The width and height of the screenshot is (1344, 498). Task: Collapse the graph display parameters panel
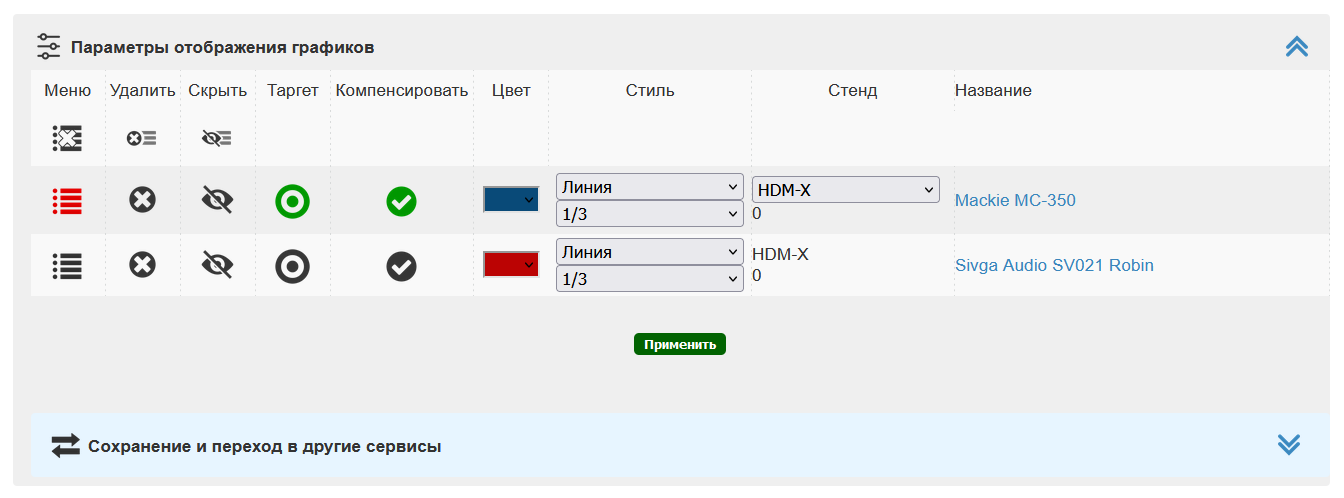pos(1296,47)
